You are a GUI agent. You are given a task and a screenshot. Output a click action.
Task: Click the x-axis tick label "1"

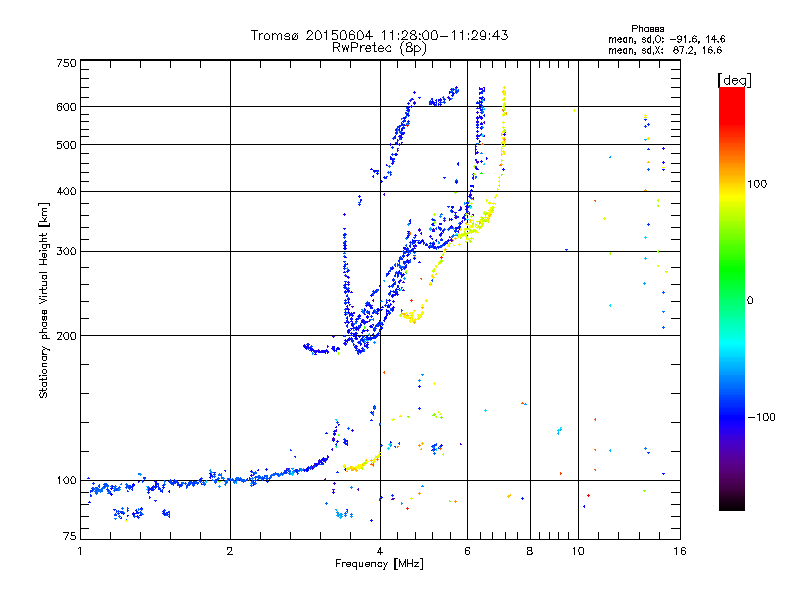click(80, 551)
